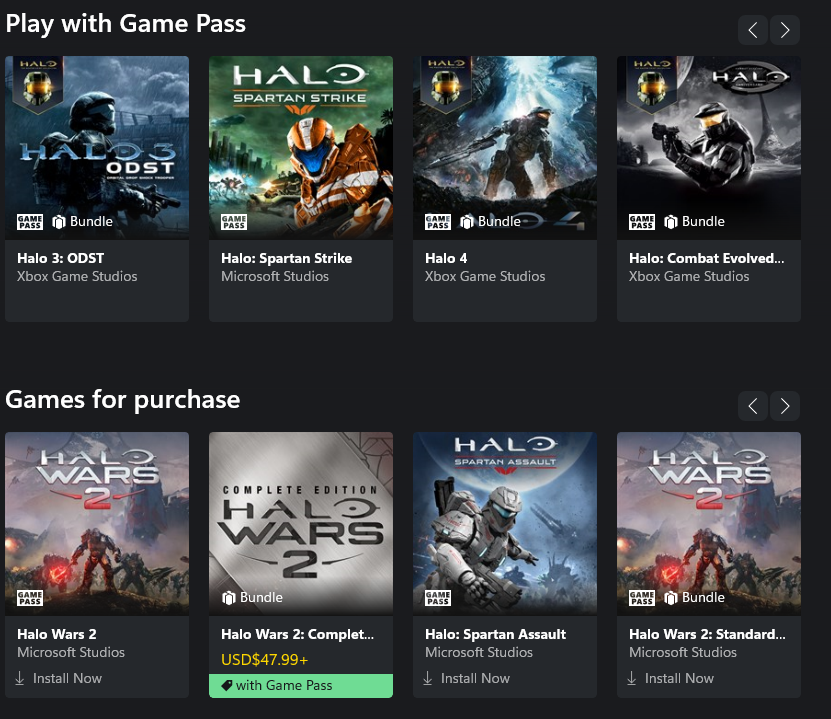Open cover art above the plain 'Halo Wars 2' title
The width and height of the screenshot is (831, 719).
[x=97, y=524]
